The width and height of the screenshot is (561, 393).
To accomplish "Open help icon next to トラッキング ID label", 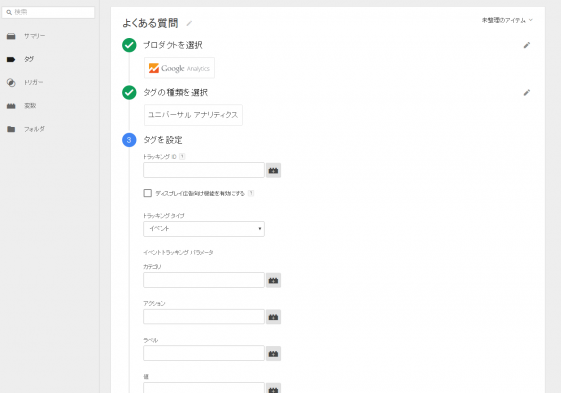I will 182,156.
